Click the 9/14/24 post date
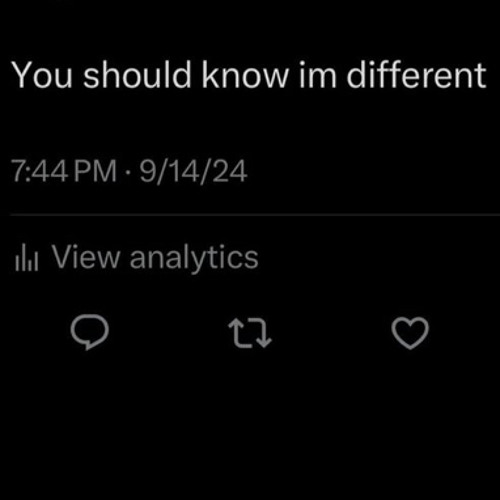 193,171
